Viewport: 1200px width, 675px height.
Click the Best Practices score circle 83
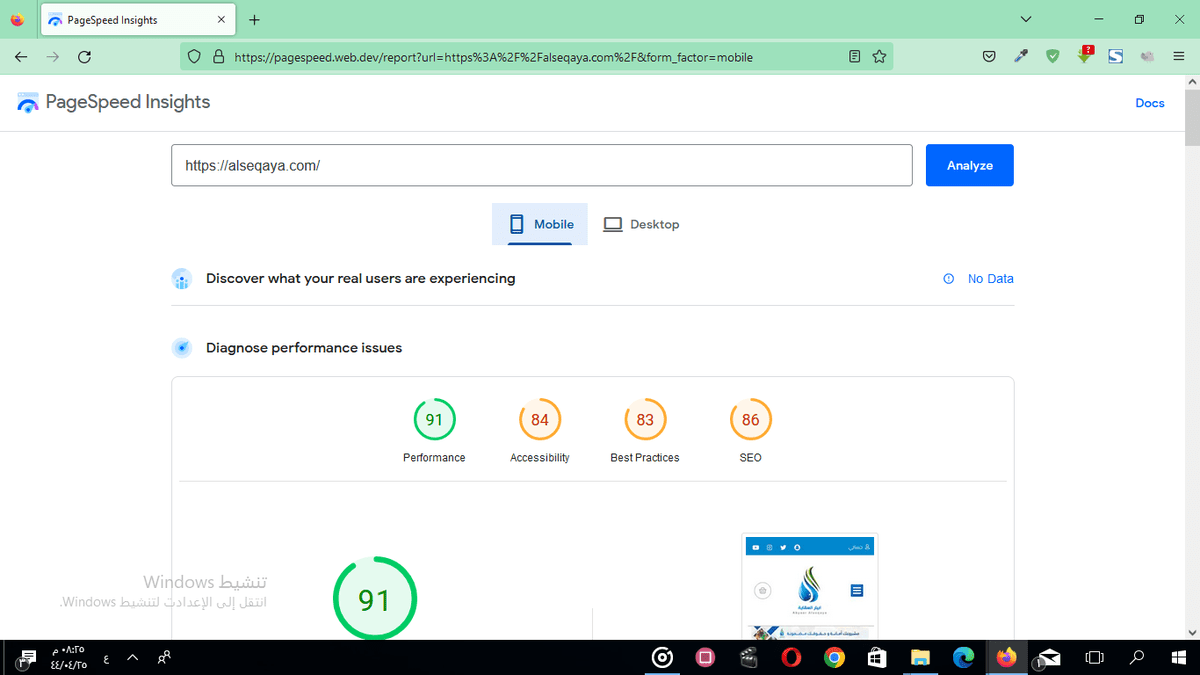pos(645,420)
